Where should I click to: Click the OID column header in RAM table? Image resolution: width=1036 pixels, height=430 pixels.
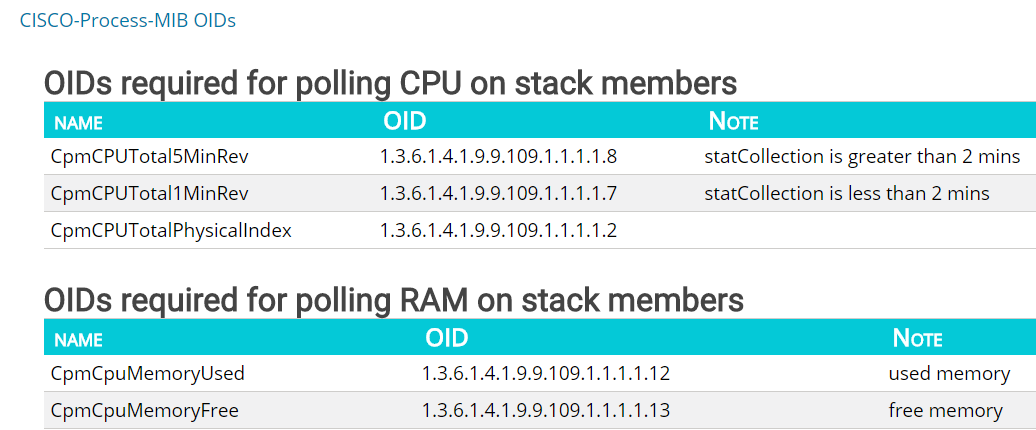(x=446, y=338)
